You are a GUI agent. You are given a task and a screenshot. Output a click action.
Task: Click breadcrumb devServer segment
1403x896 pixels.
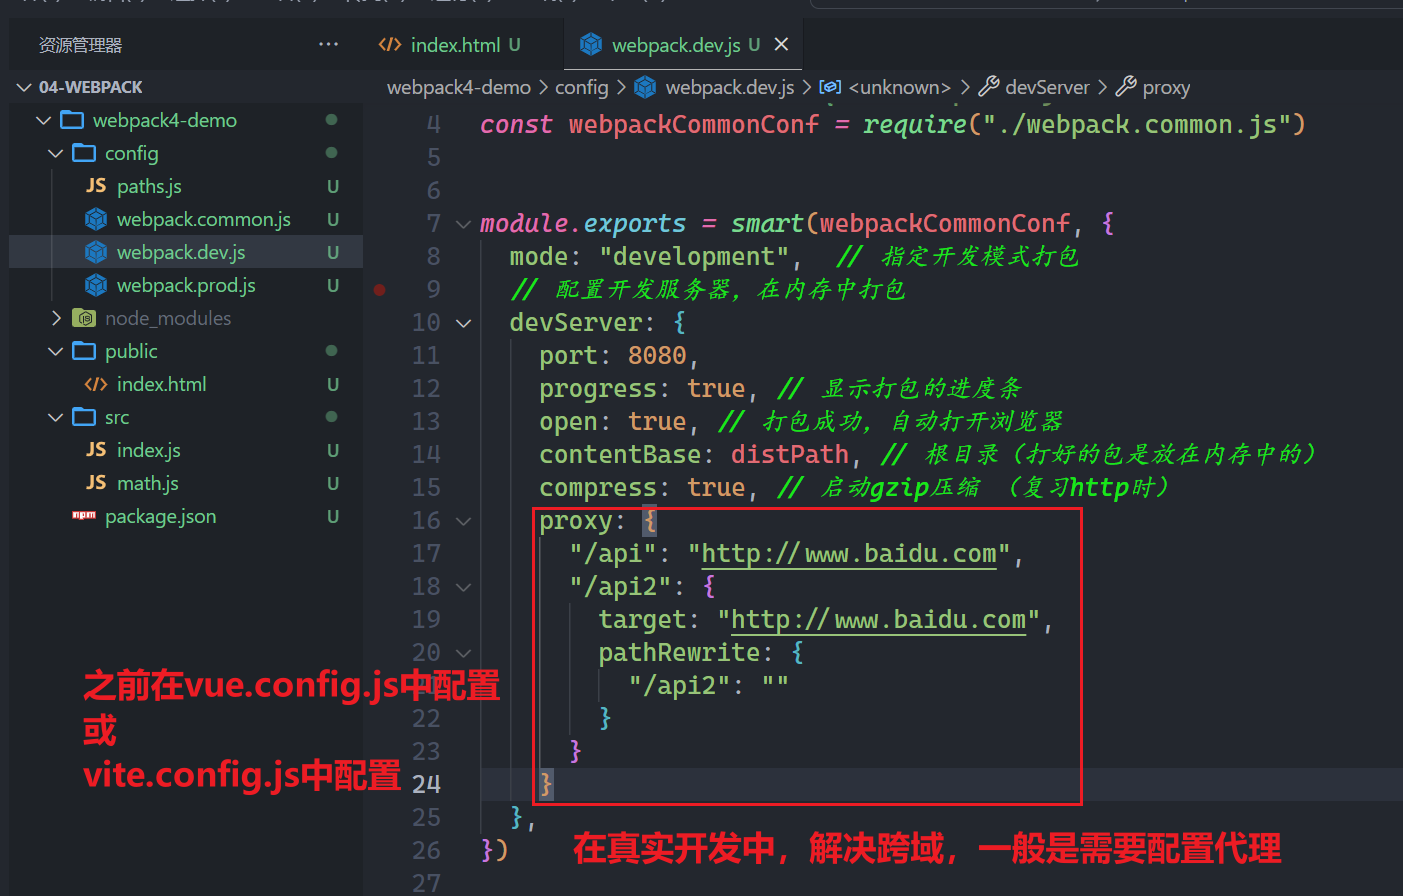1047,87
